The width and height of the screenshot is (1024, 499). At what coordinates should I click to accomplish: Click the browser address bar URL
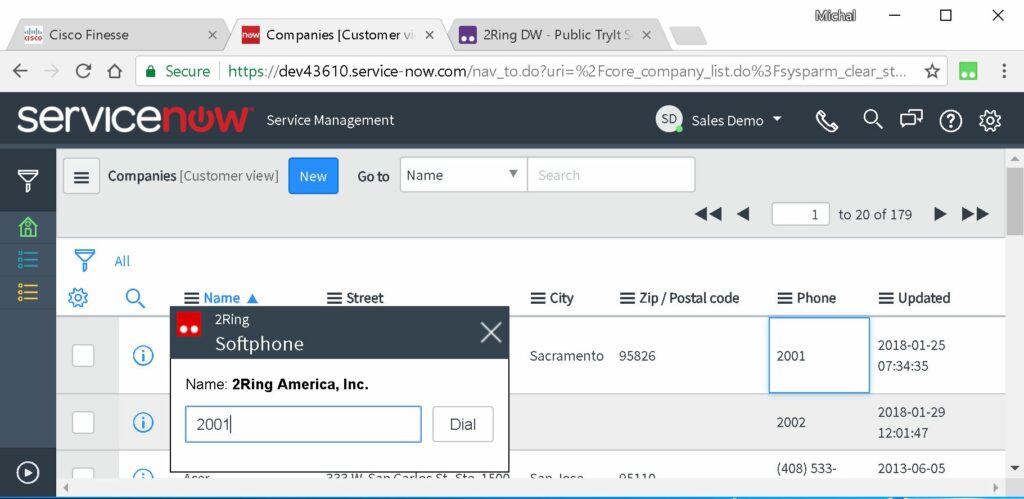pos(567,71)
